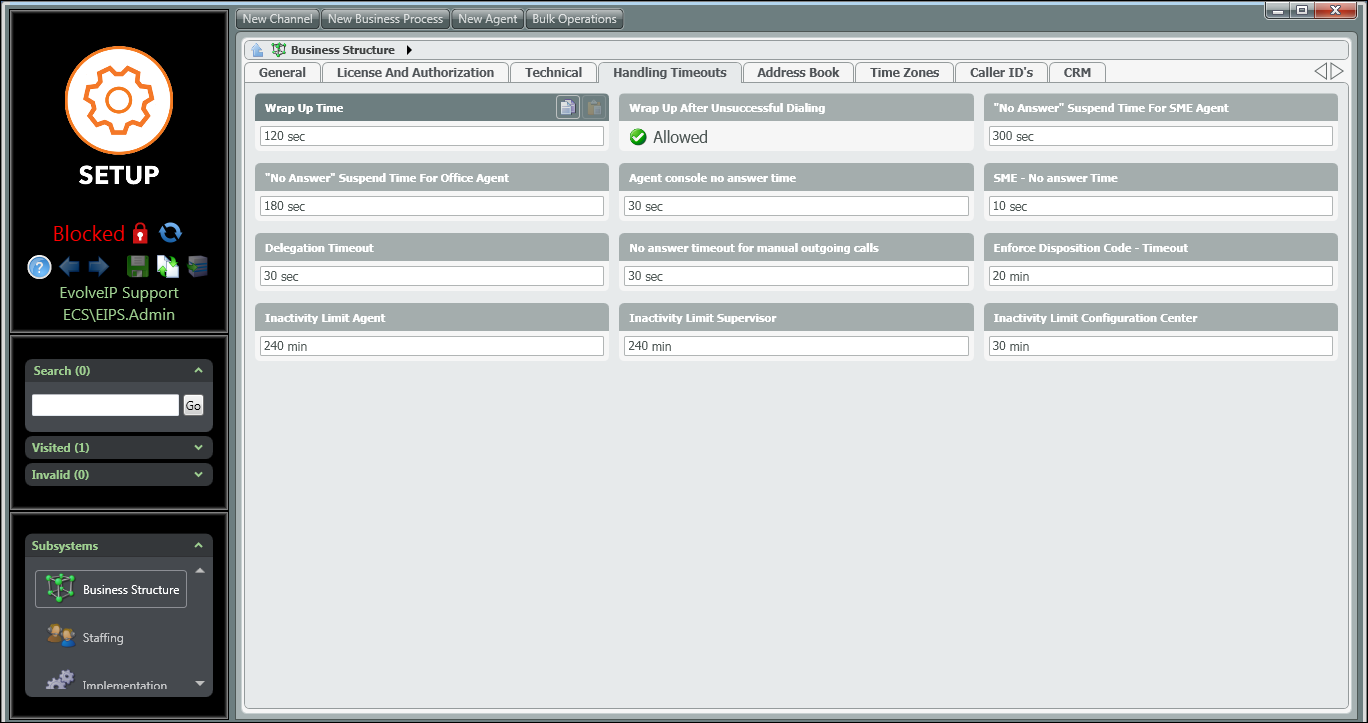
Task: Click the New Agent button
Action: pos(487,19)
